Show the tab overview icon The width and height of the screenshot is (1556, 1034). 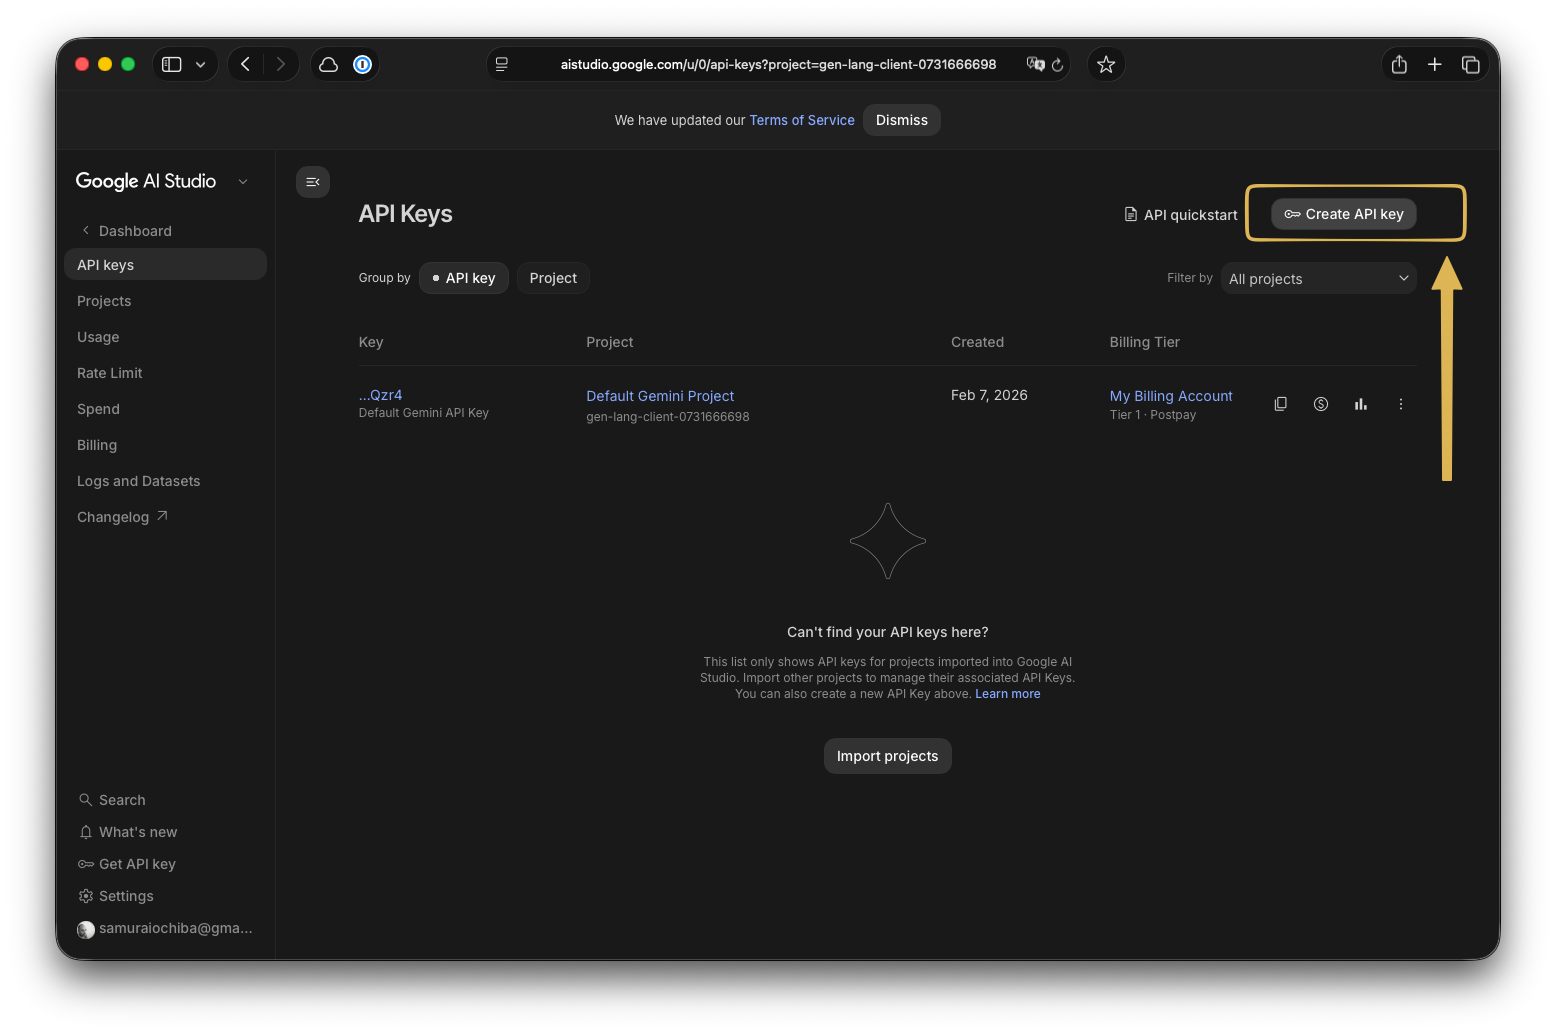pyautogui.click(x=1470, y=64)
